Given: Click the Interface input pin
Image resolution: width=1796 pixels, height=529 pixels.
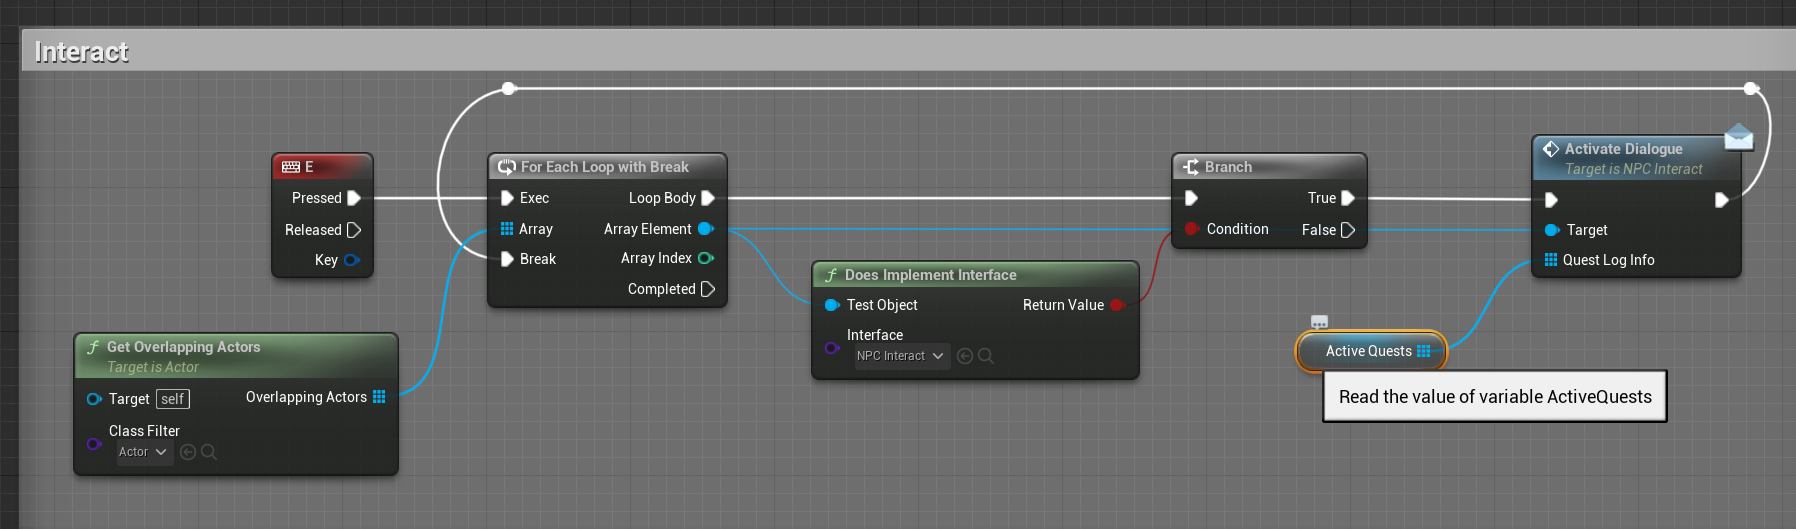Looking at the screenshot, I should point(832,348).
